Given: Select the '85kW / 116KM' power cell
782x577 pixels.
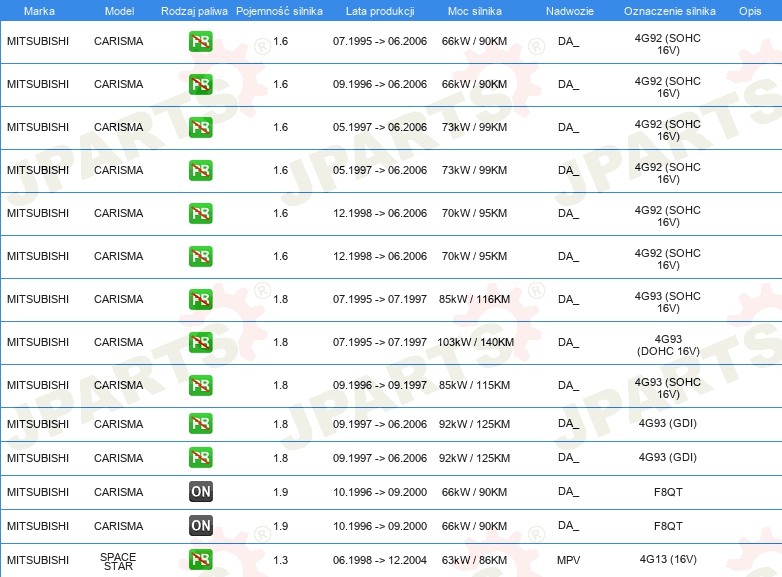Looking at the screenshot, I should (x=474, y=299).
